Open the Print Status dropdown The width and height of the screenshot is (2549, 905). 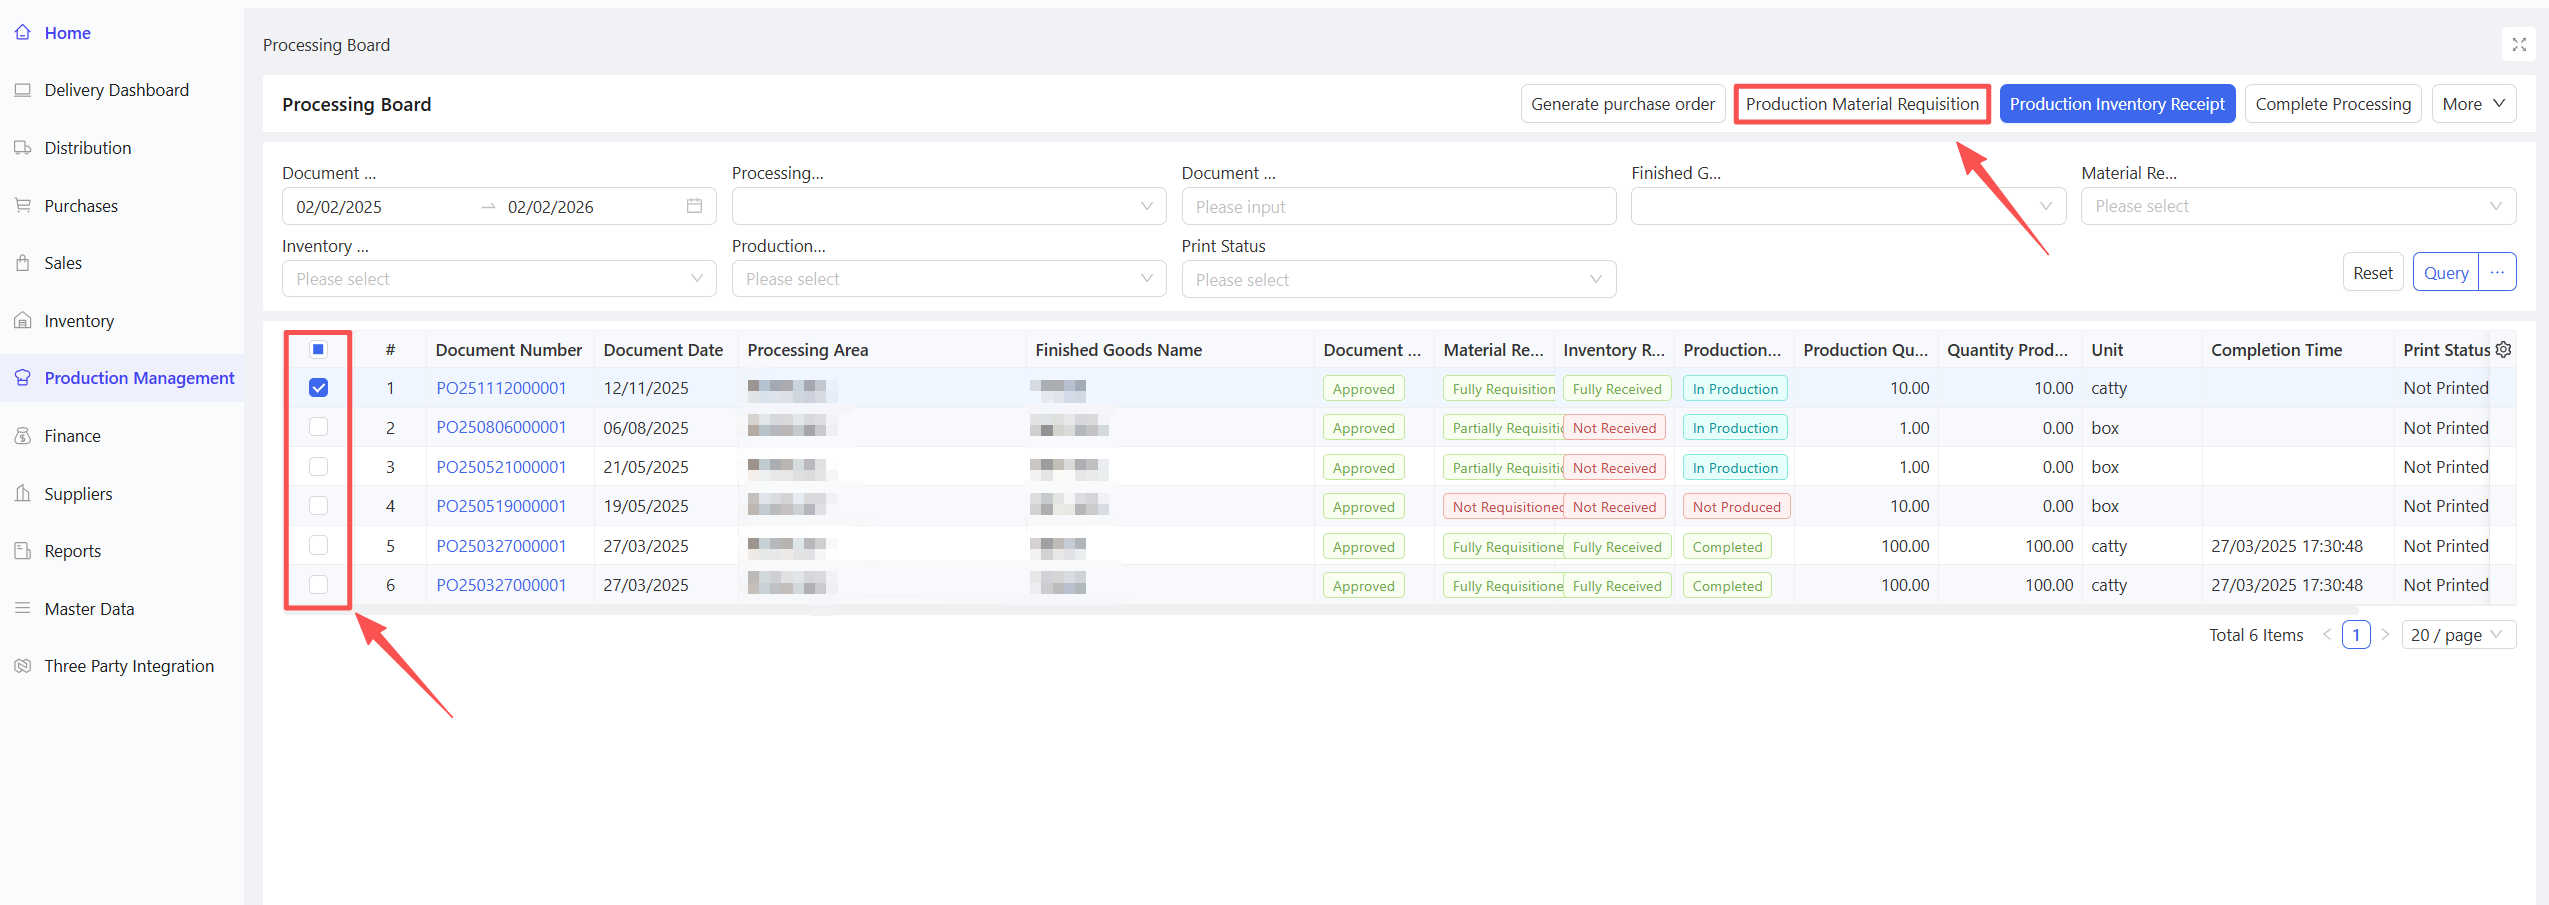click(1398, 280)
